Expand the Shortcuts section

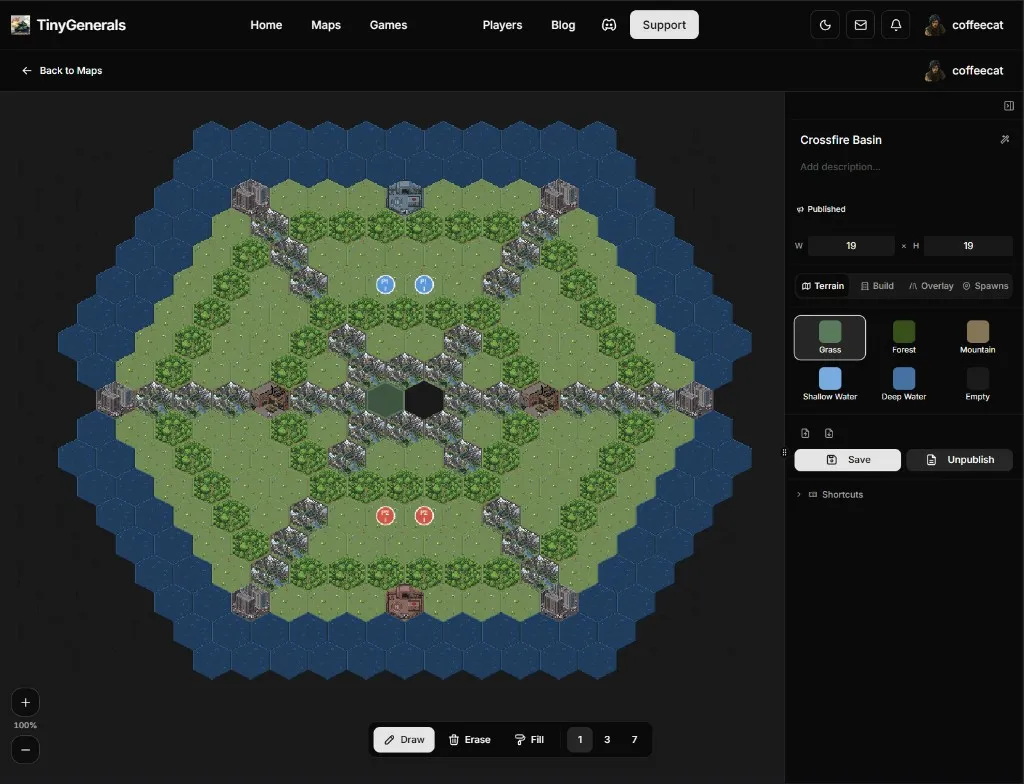coord(838,493)
